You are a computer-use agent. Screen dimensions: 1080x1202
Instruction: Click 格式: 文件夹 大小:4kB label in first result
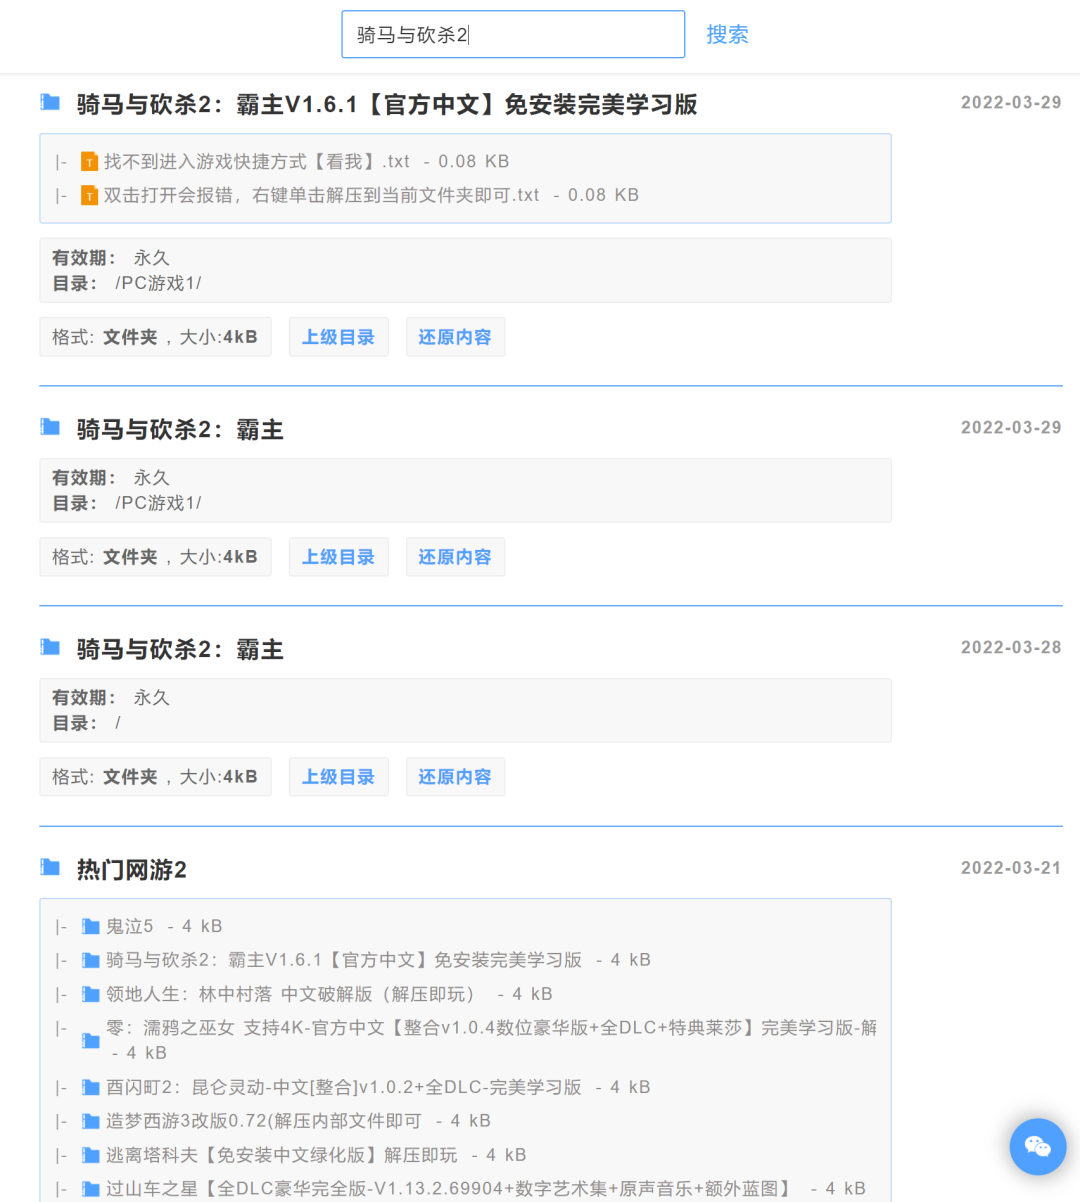tap(155, 337)
